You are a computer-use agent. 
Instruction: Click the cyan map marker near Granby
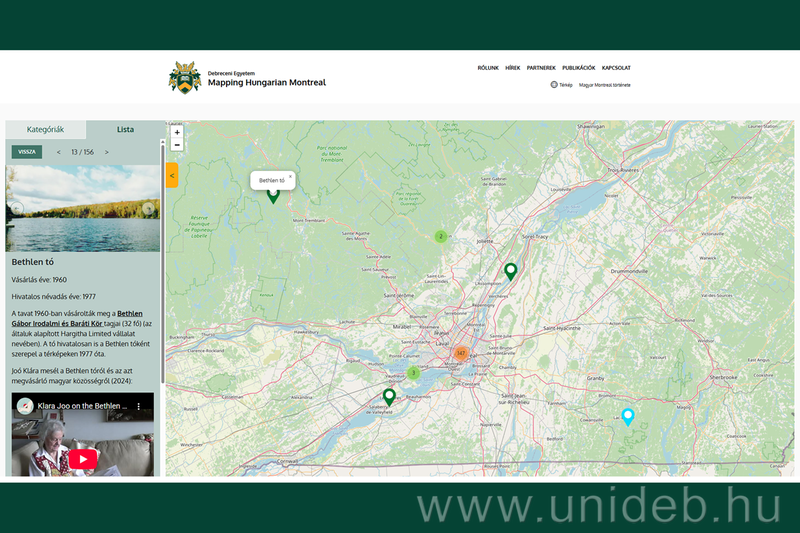coord(628,416)
